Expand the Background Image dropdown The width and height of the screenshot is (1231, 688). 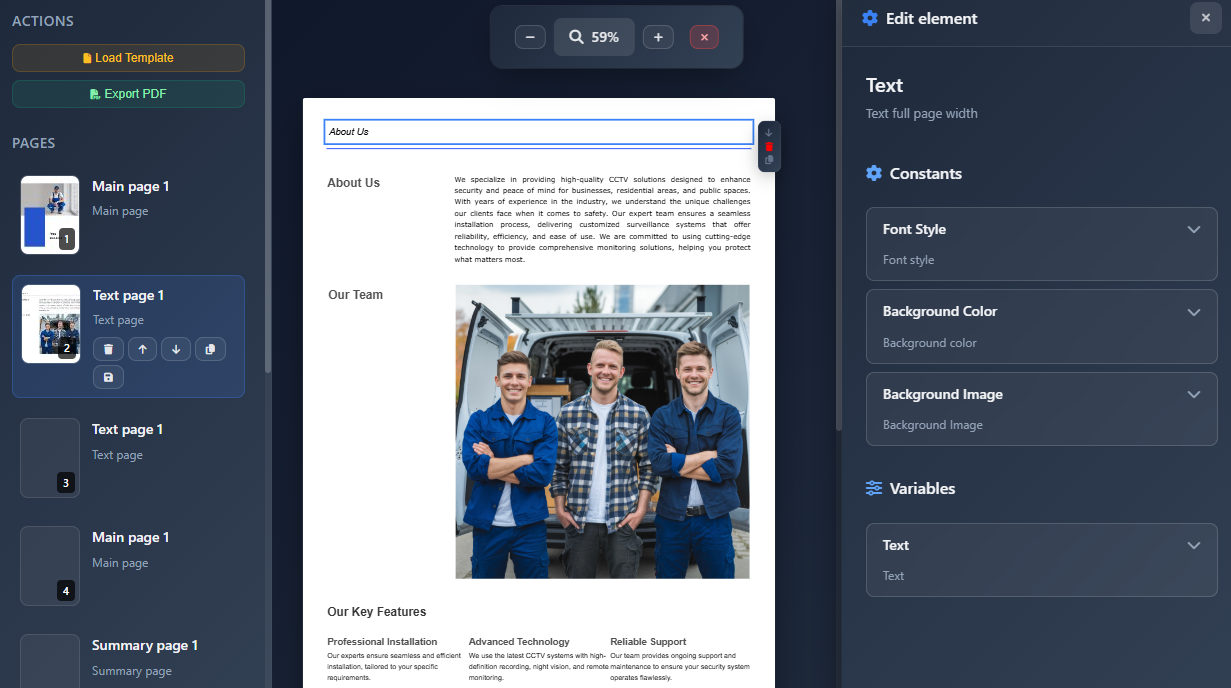click(x=1193, y=394)
